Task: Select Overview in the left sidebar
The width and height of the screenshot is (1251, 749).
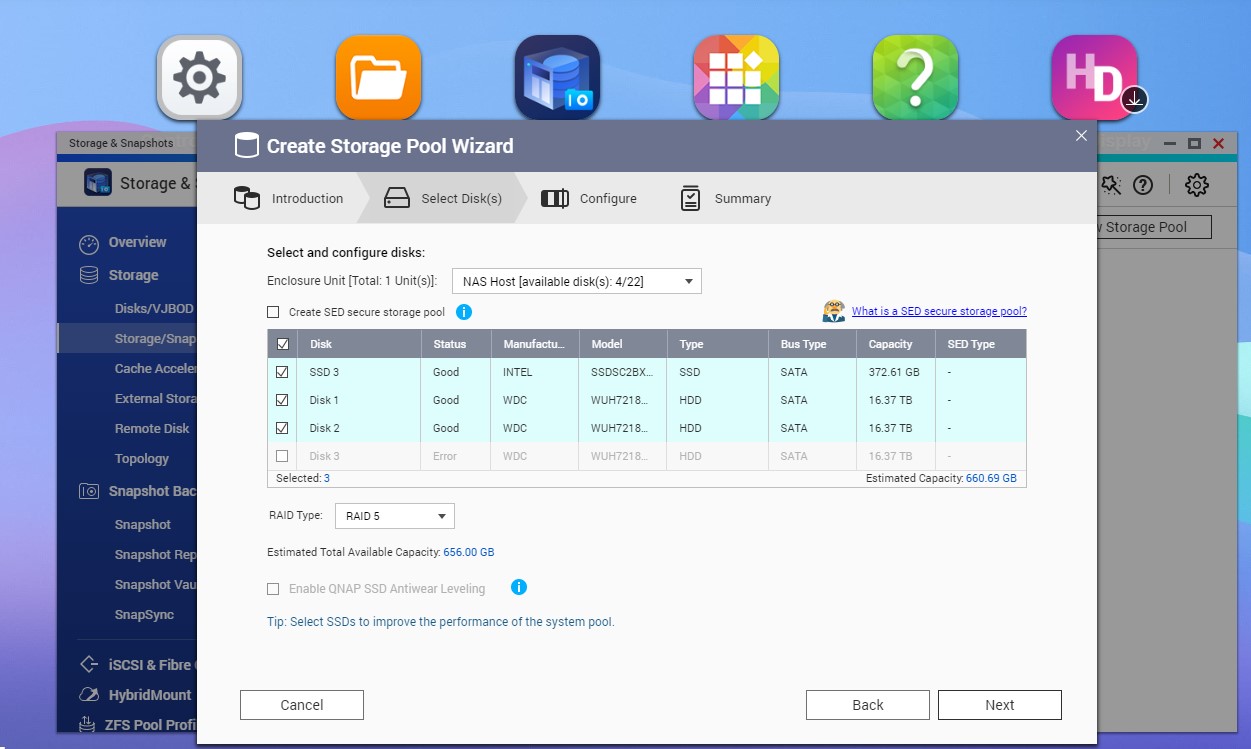Action: tap(137, 242)
